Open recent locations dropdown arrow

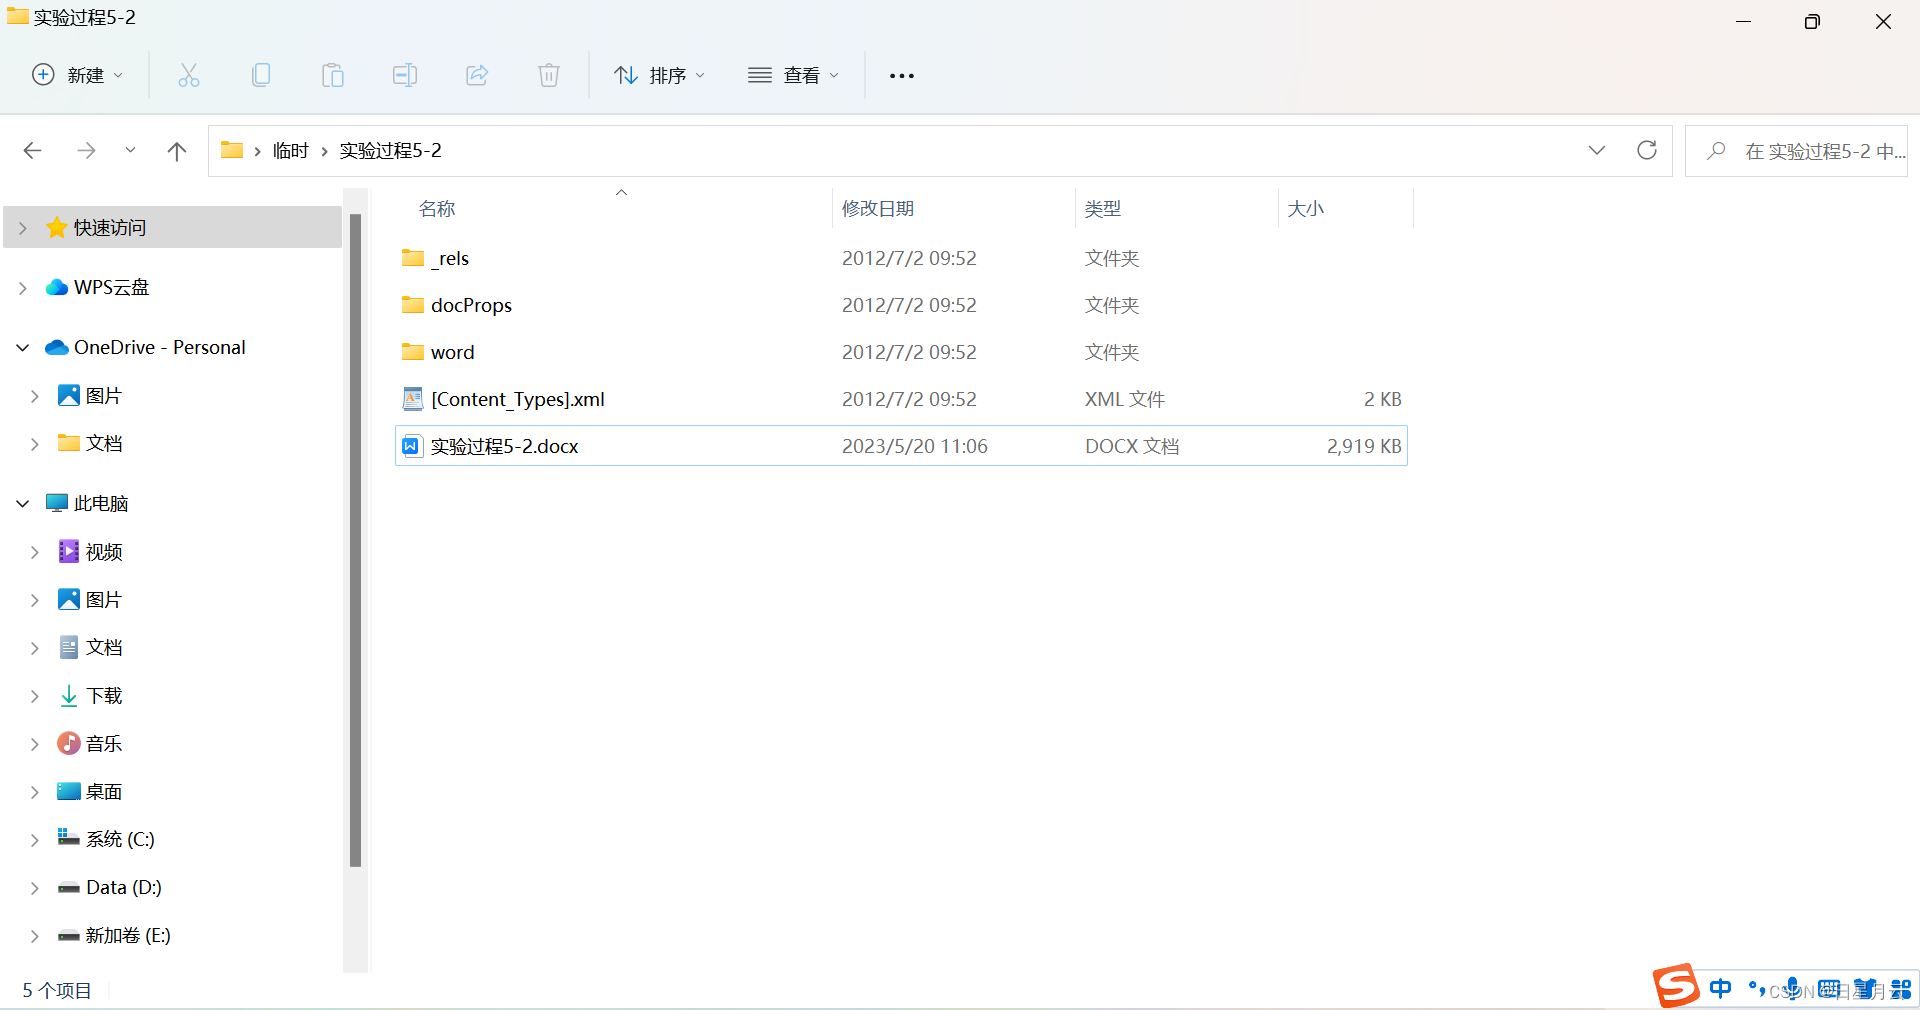point(130,151)
